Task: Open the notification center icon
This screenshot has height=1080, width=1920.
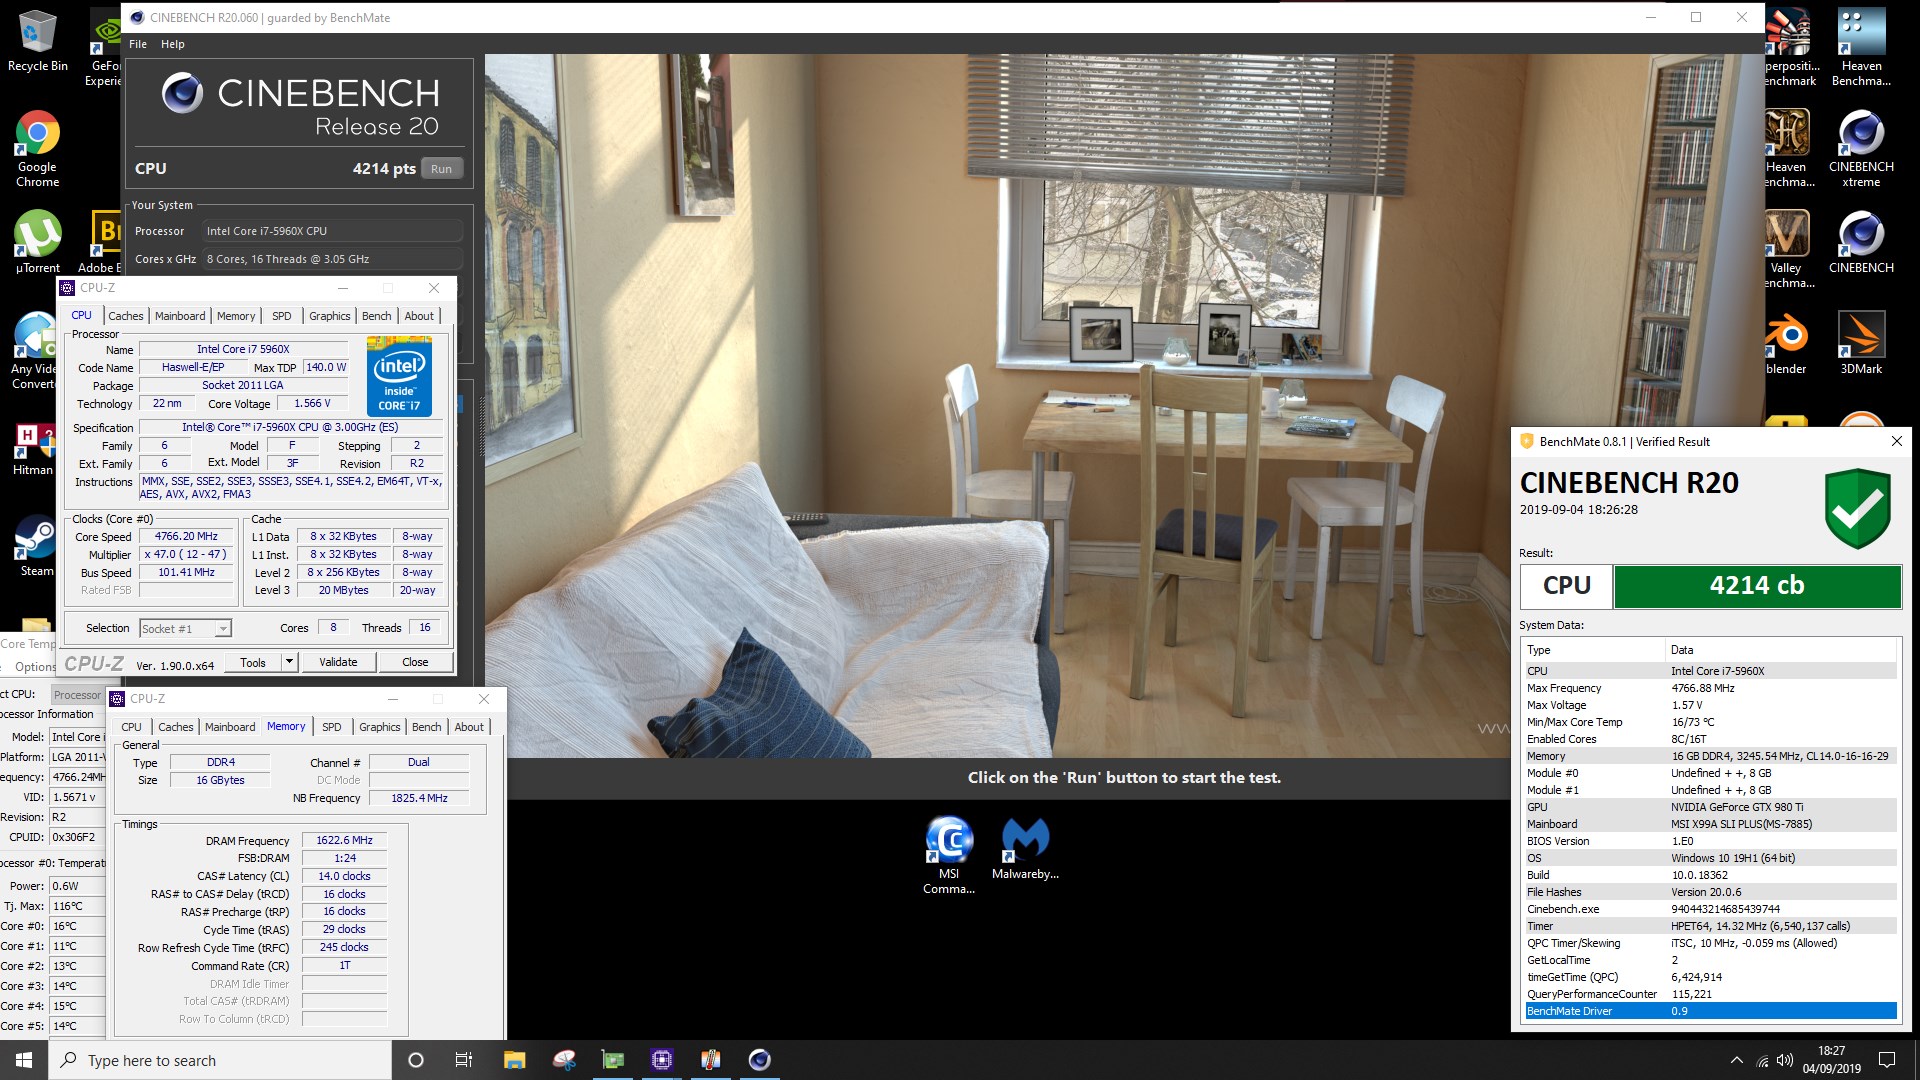Action: tap(1887, 1060)
